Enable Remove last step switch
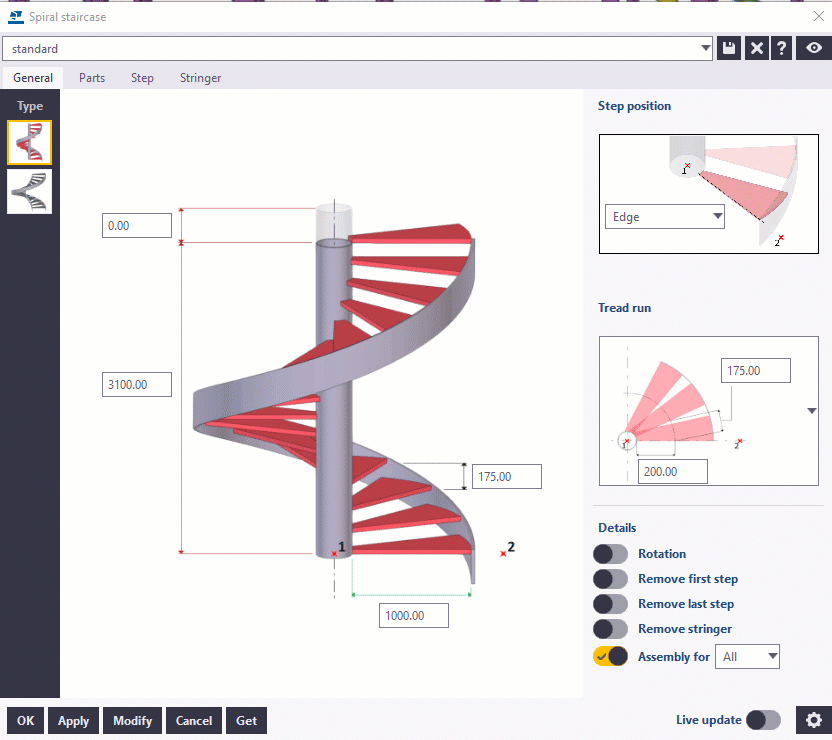This screenshot has width=832, height=740. coord(610,604)
